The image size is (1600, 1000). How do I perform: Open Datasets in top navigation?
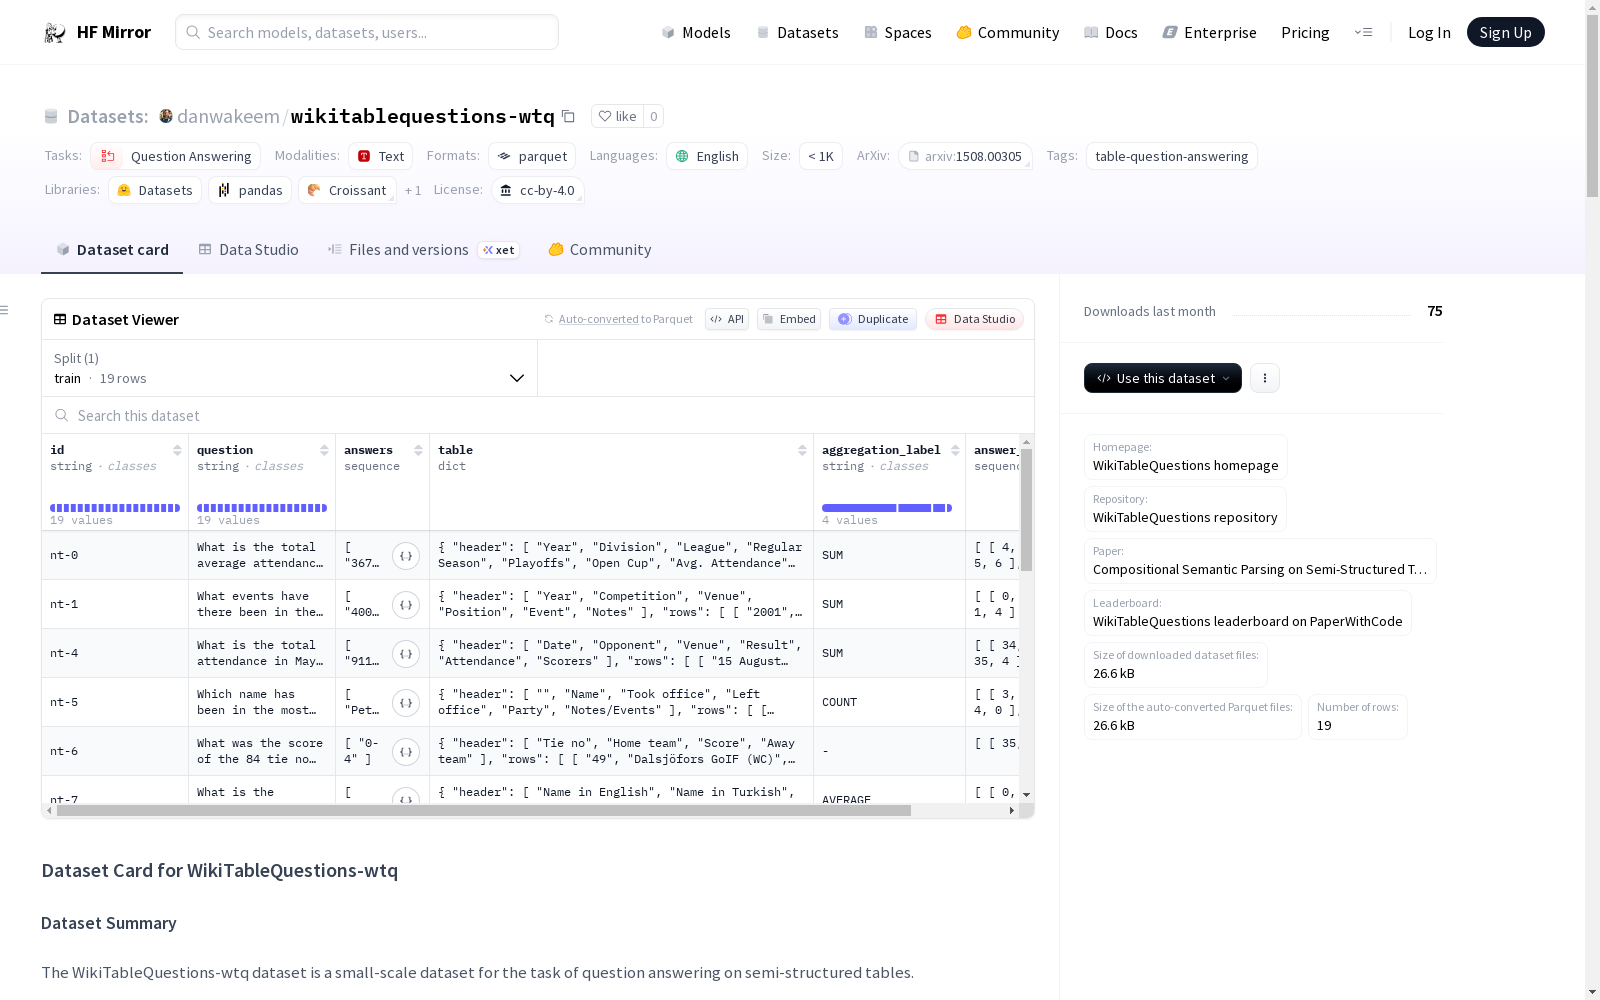pos(797,32)
